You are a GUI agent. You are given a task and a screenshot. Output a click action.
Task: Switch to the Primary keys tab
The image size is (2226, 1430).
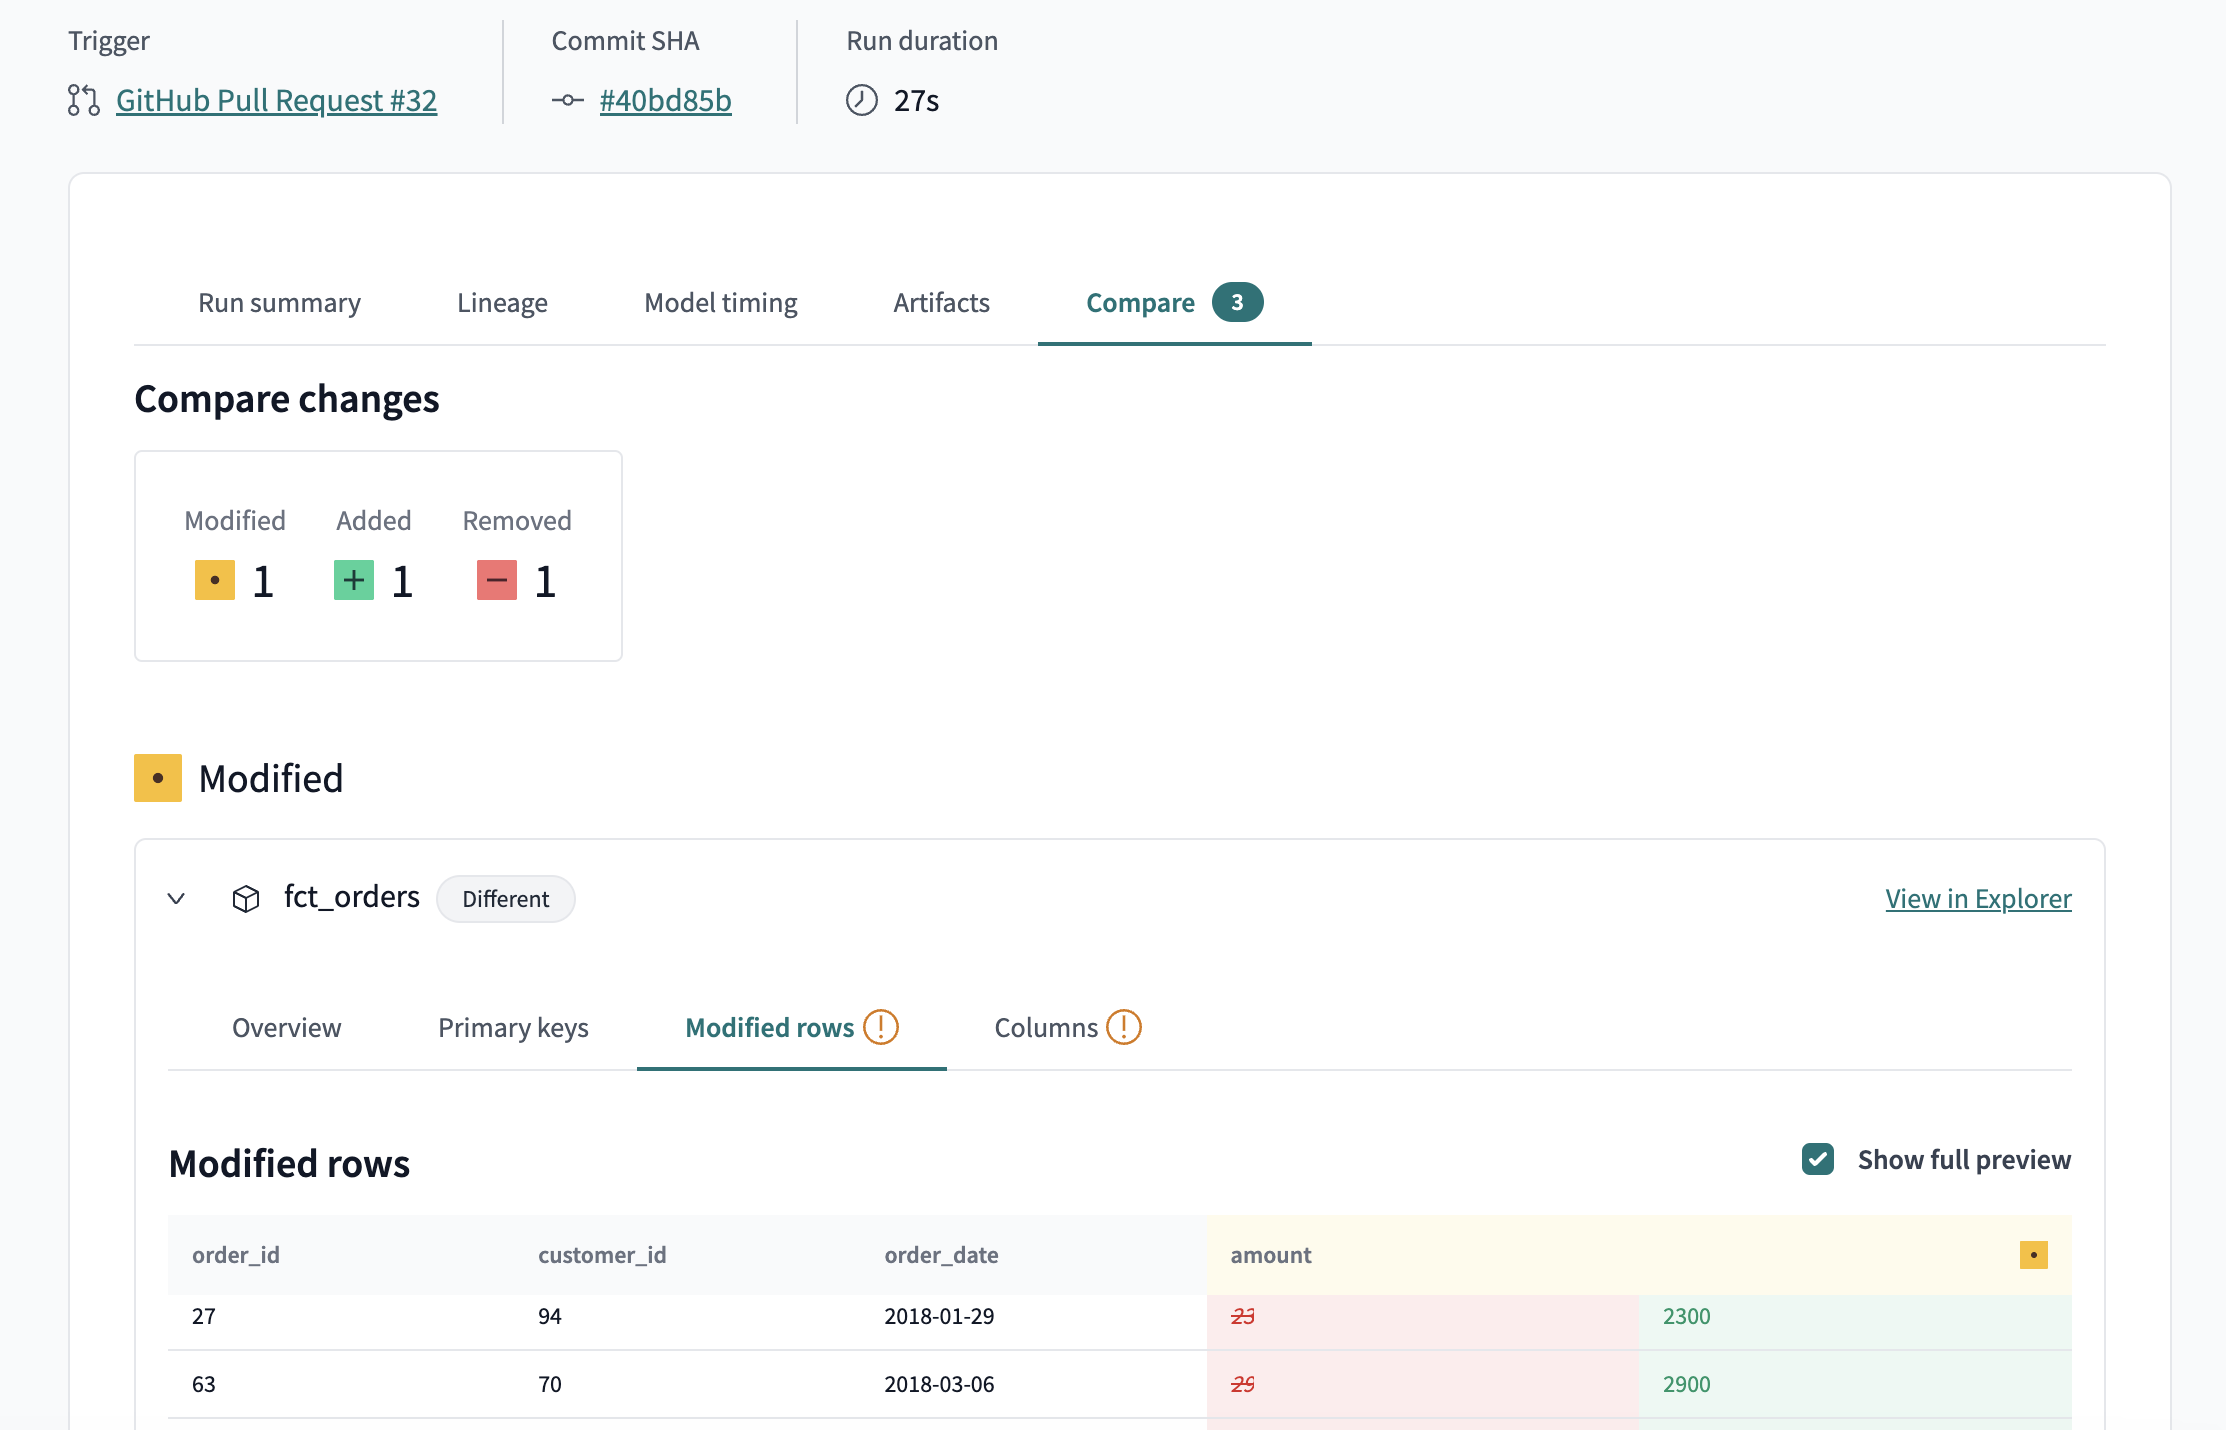click(x=513, y=1027)
